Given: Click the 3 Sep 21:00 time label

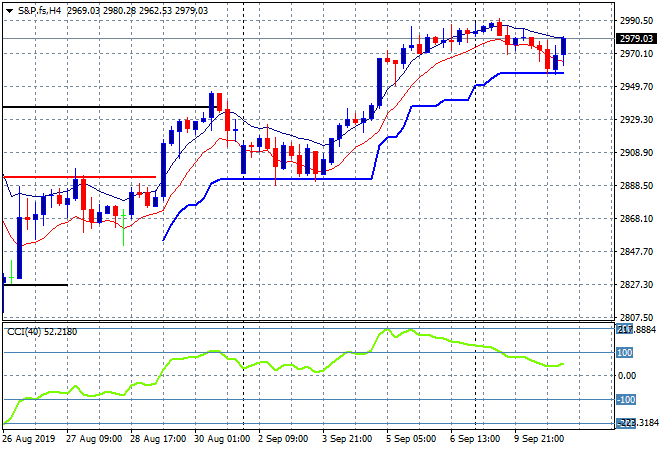Looking at the screenshot, I should click(x=347, y=439).
